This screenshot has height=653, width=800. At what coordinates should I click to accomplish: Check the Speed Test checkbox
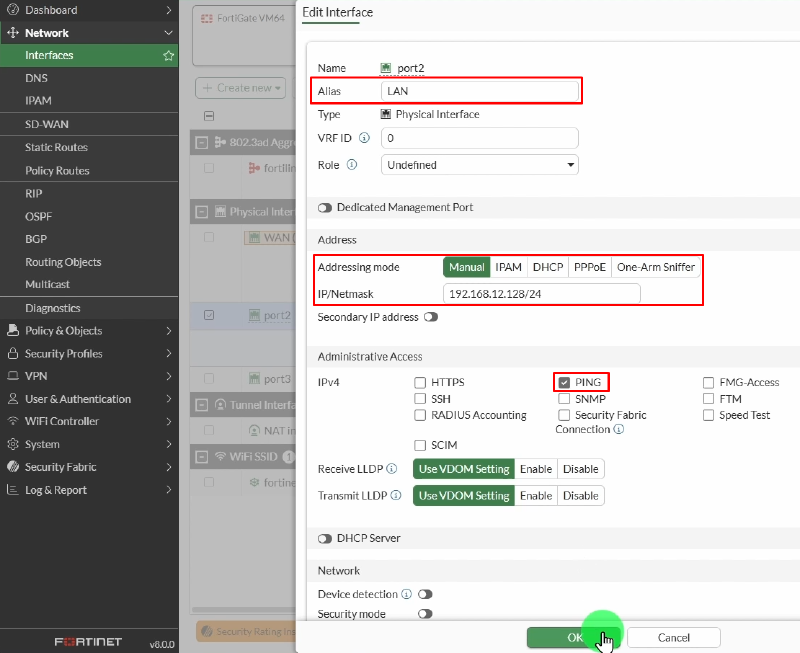point(708,415)
